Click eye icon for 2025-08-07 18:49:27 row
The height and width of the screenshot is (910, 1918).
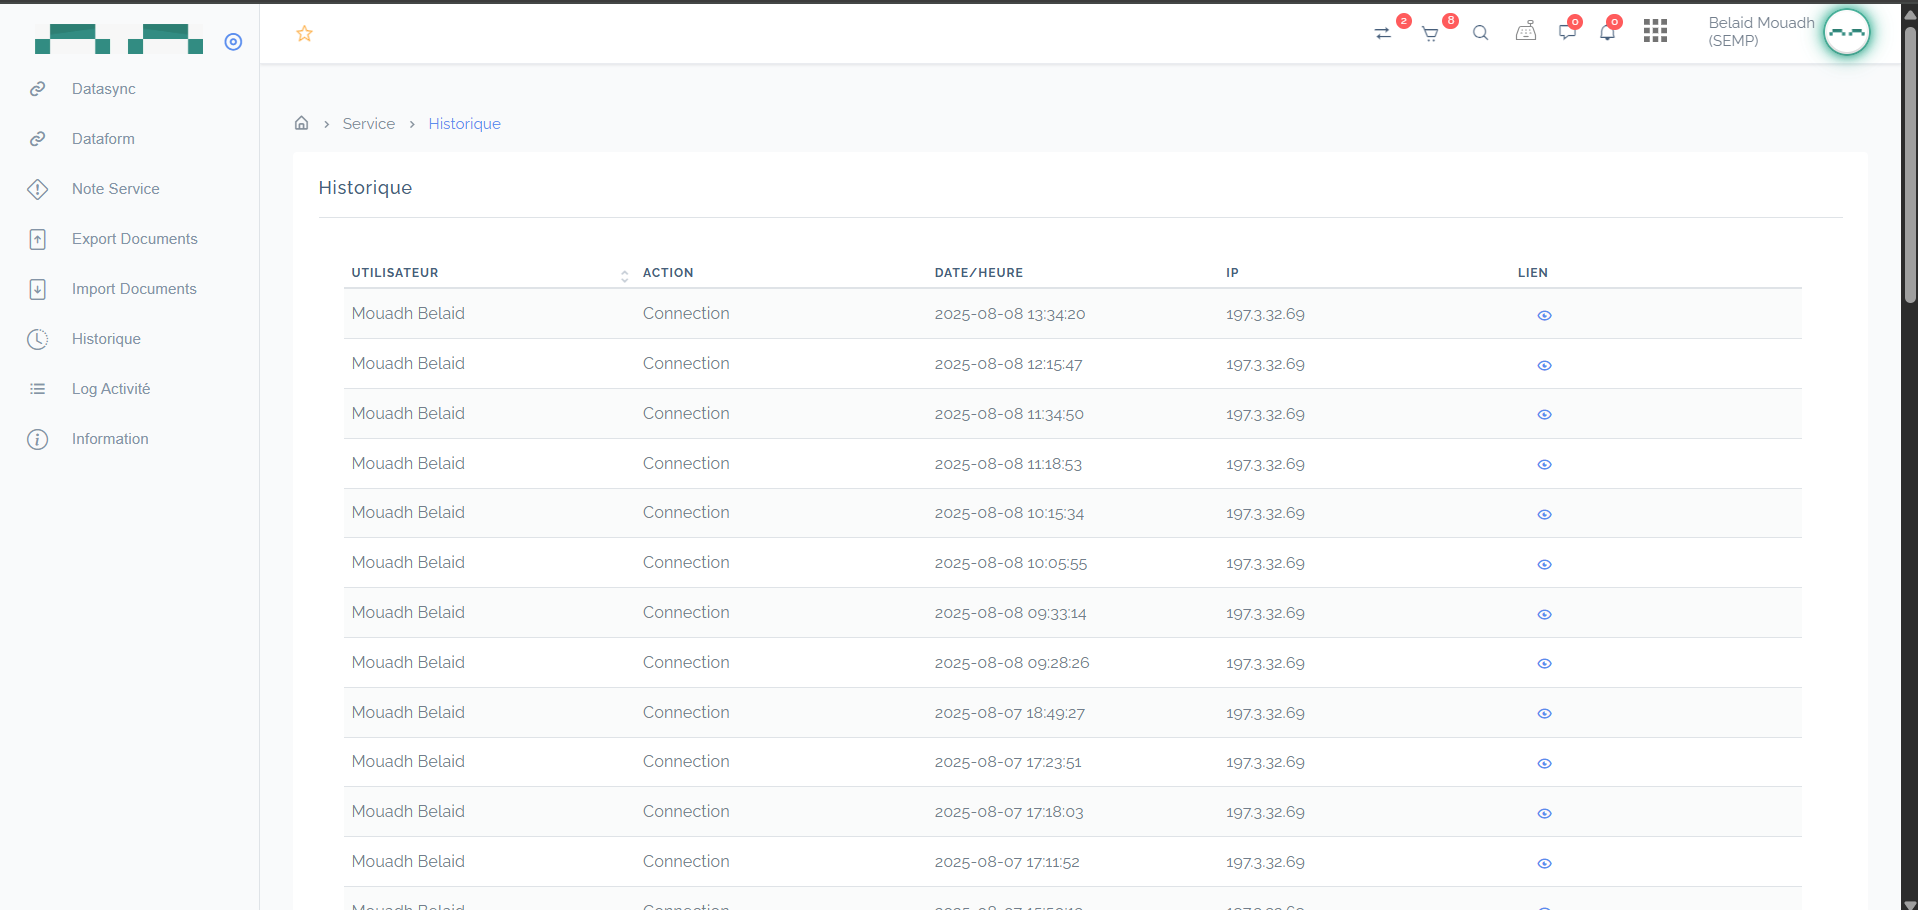click(x=1544, y=714)
